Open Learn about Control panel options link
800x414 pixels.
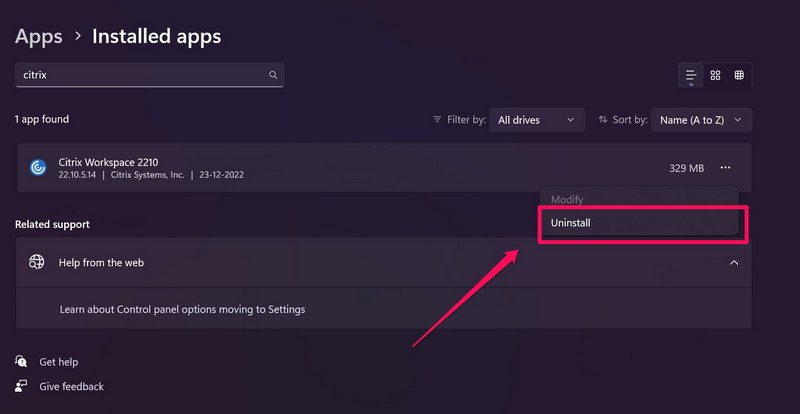pos(182,309)
